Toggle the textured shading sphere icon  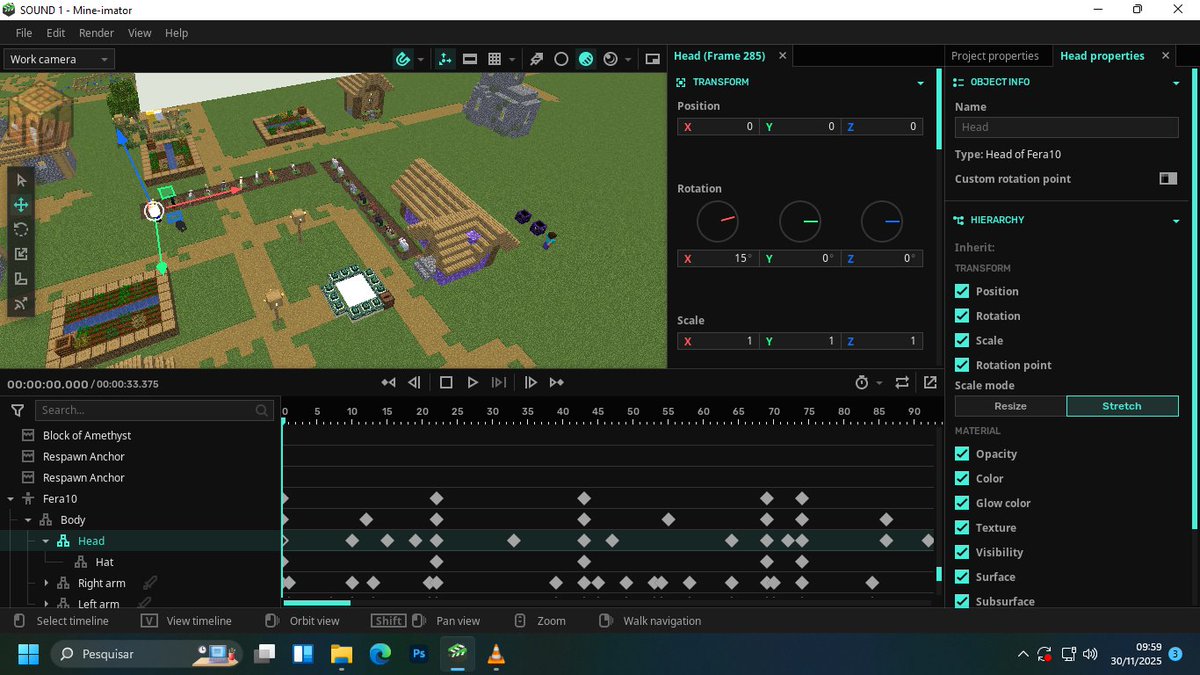click(585, 58)
